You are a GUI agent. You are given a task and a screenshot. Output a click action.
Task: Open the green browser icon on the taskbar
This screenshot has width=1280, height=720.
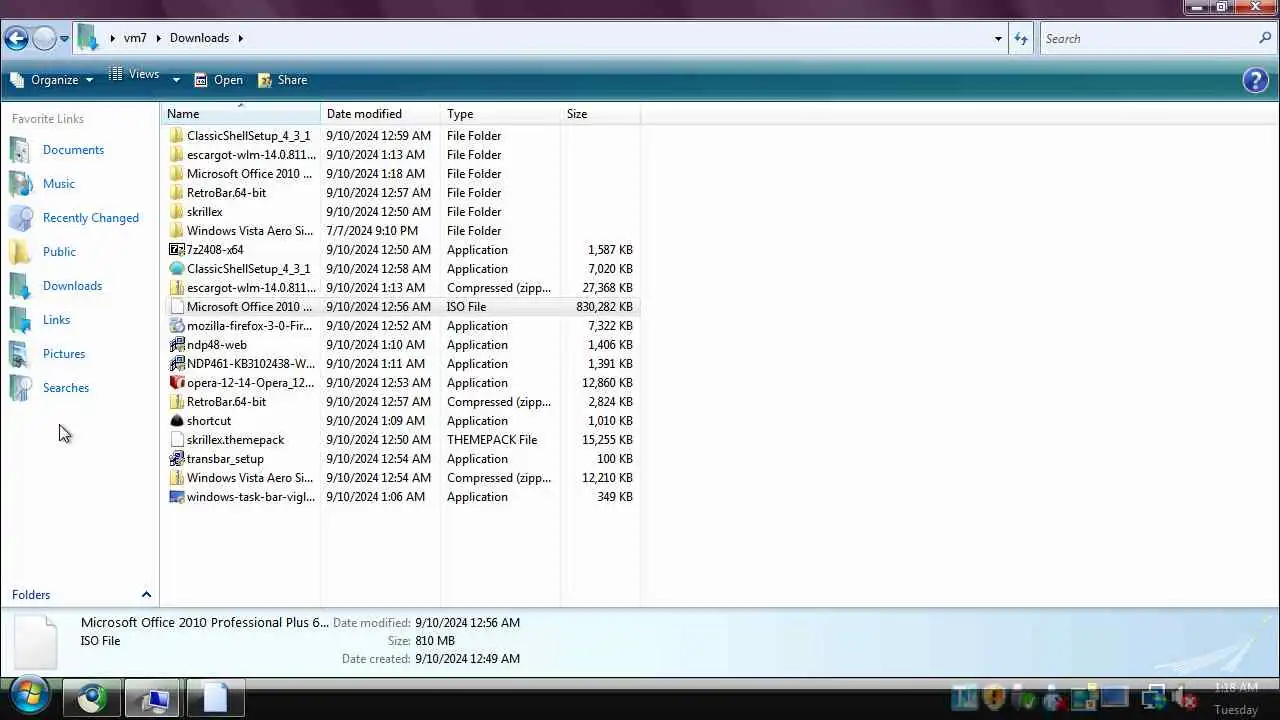pyautogui.click(x=92, y=698)
